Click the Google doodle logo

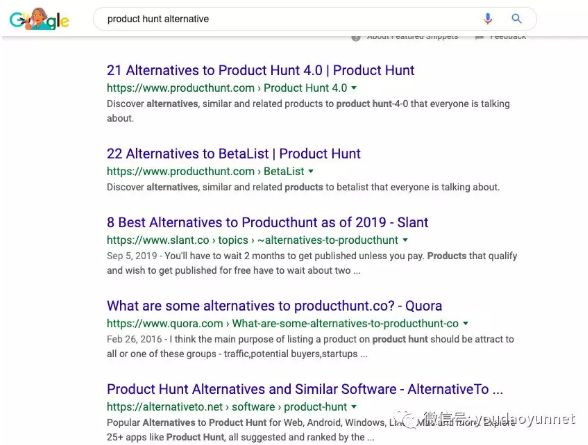(39, 19)
